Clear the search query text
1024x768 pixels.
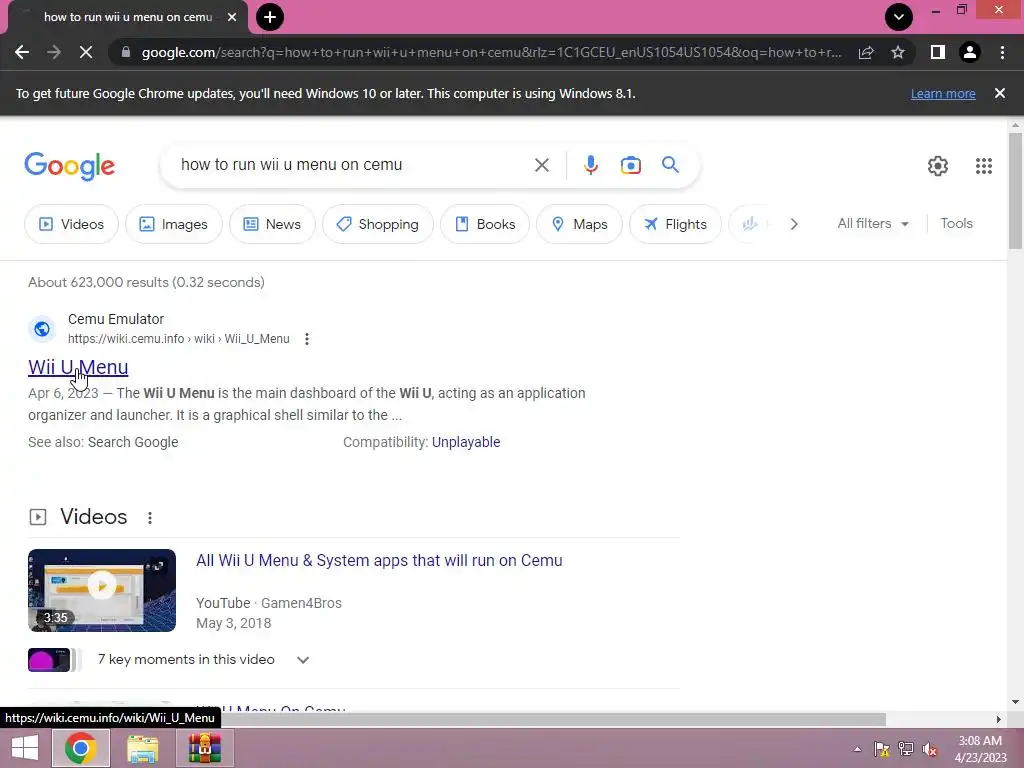[x=541, y=165]
